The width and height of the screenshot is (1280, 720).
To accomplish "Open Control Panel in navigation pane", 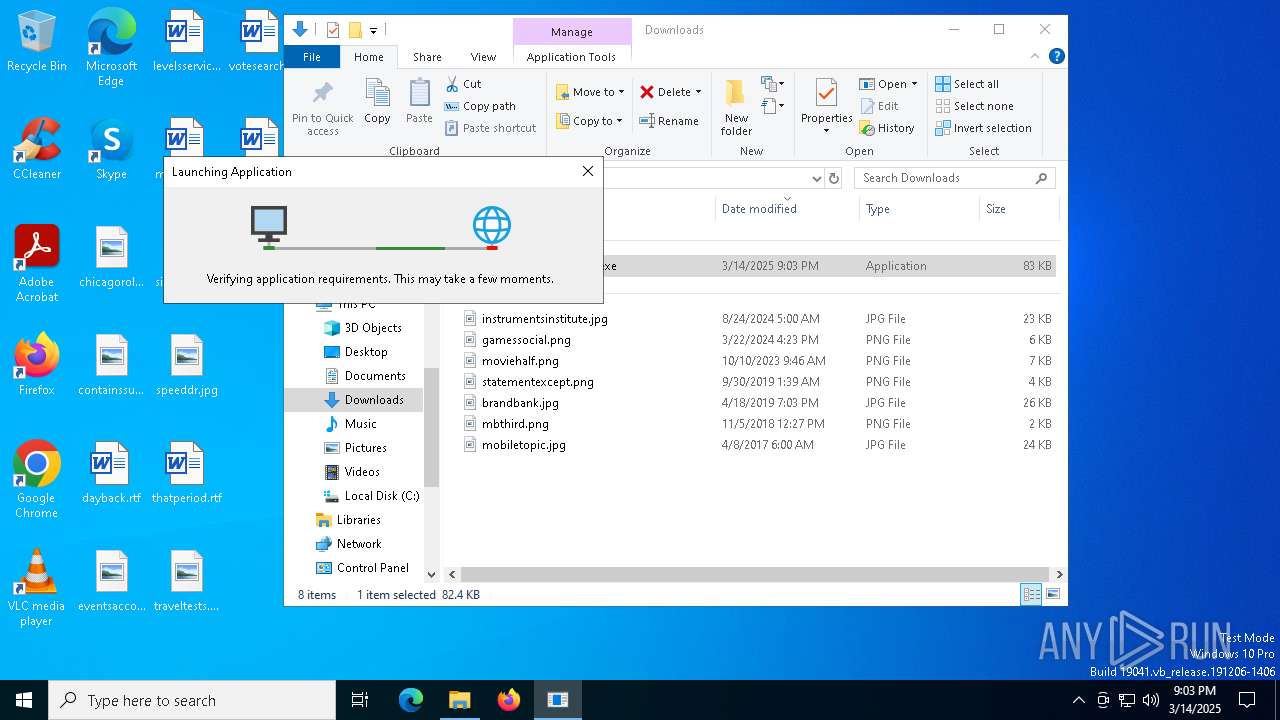I will pyautogui.click(x=362, y=568).
